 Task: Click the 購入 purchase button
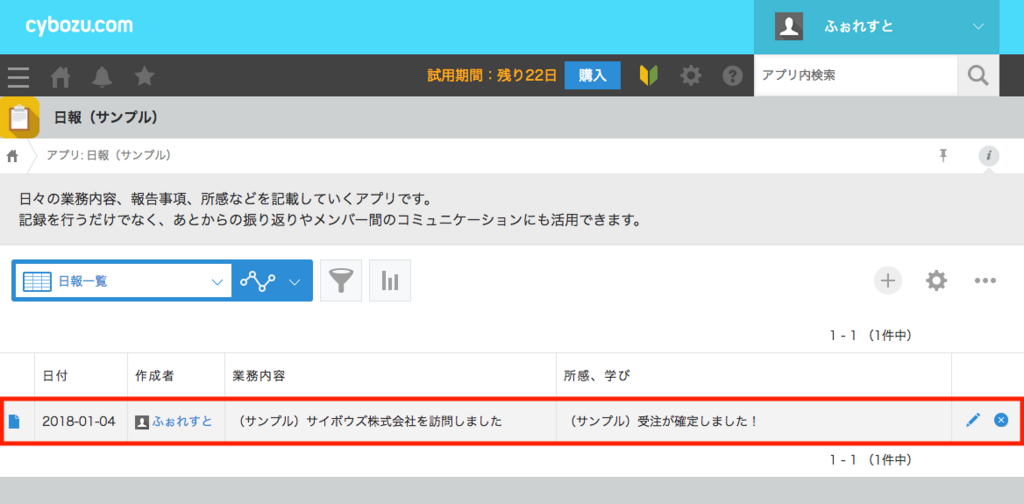pyautogui.click(x=592, y=76)
